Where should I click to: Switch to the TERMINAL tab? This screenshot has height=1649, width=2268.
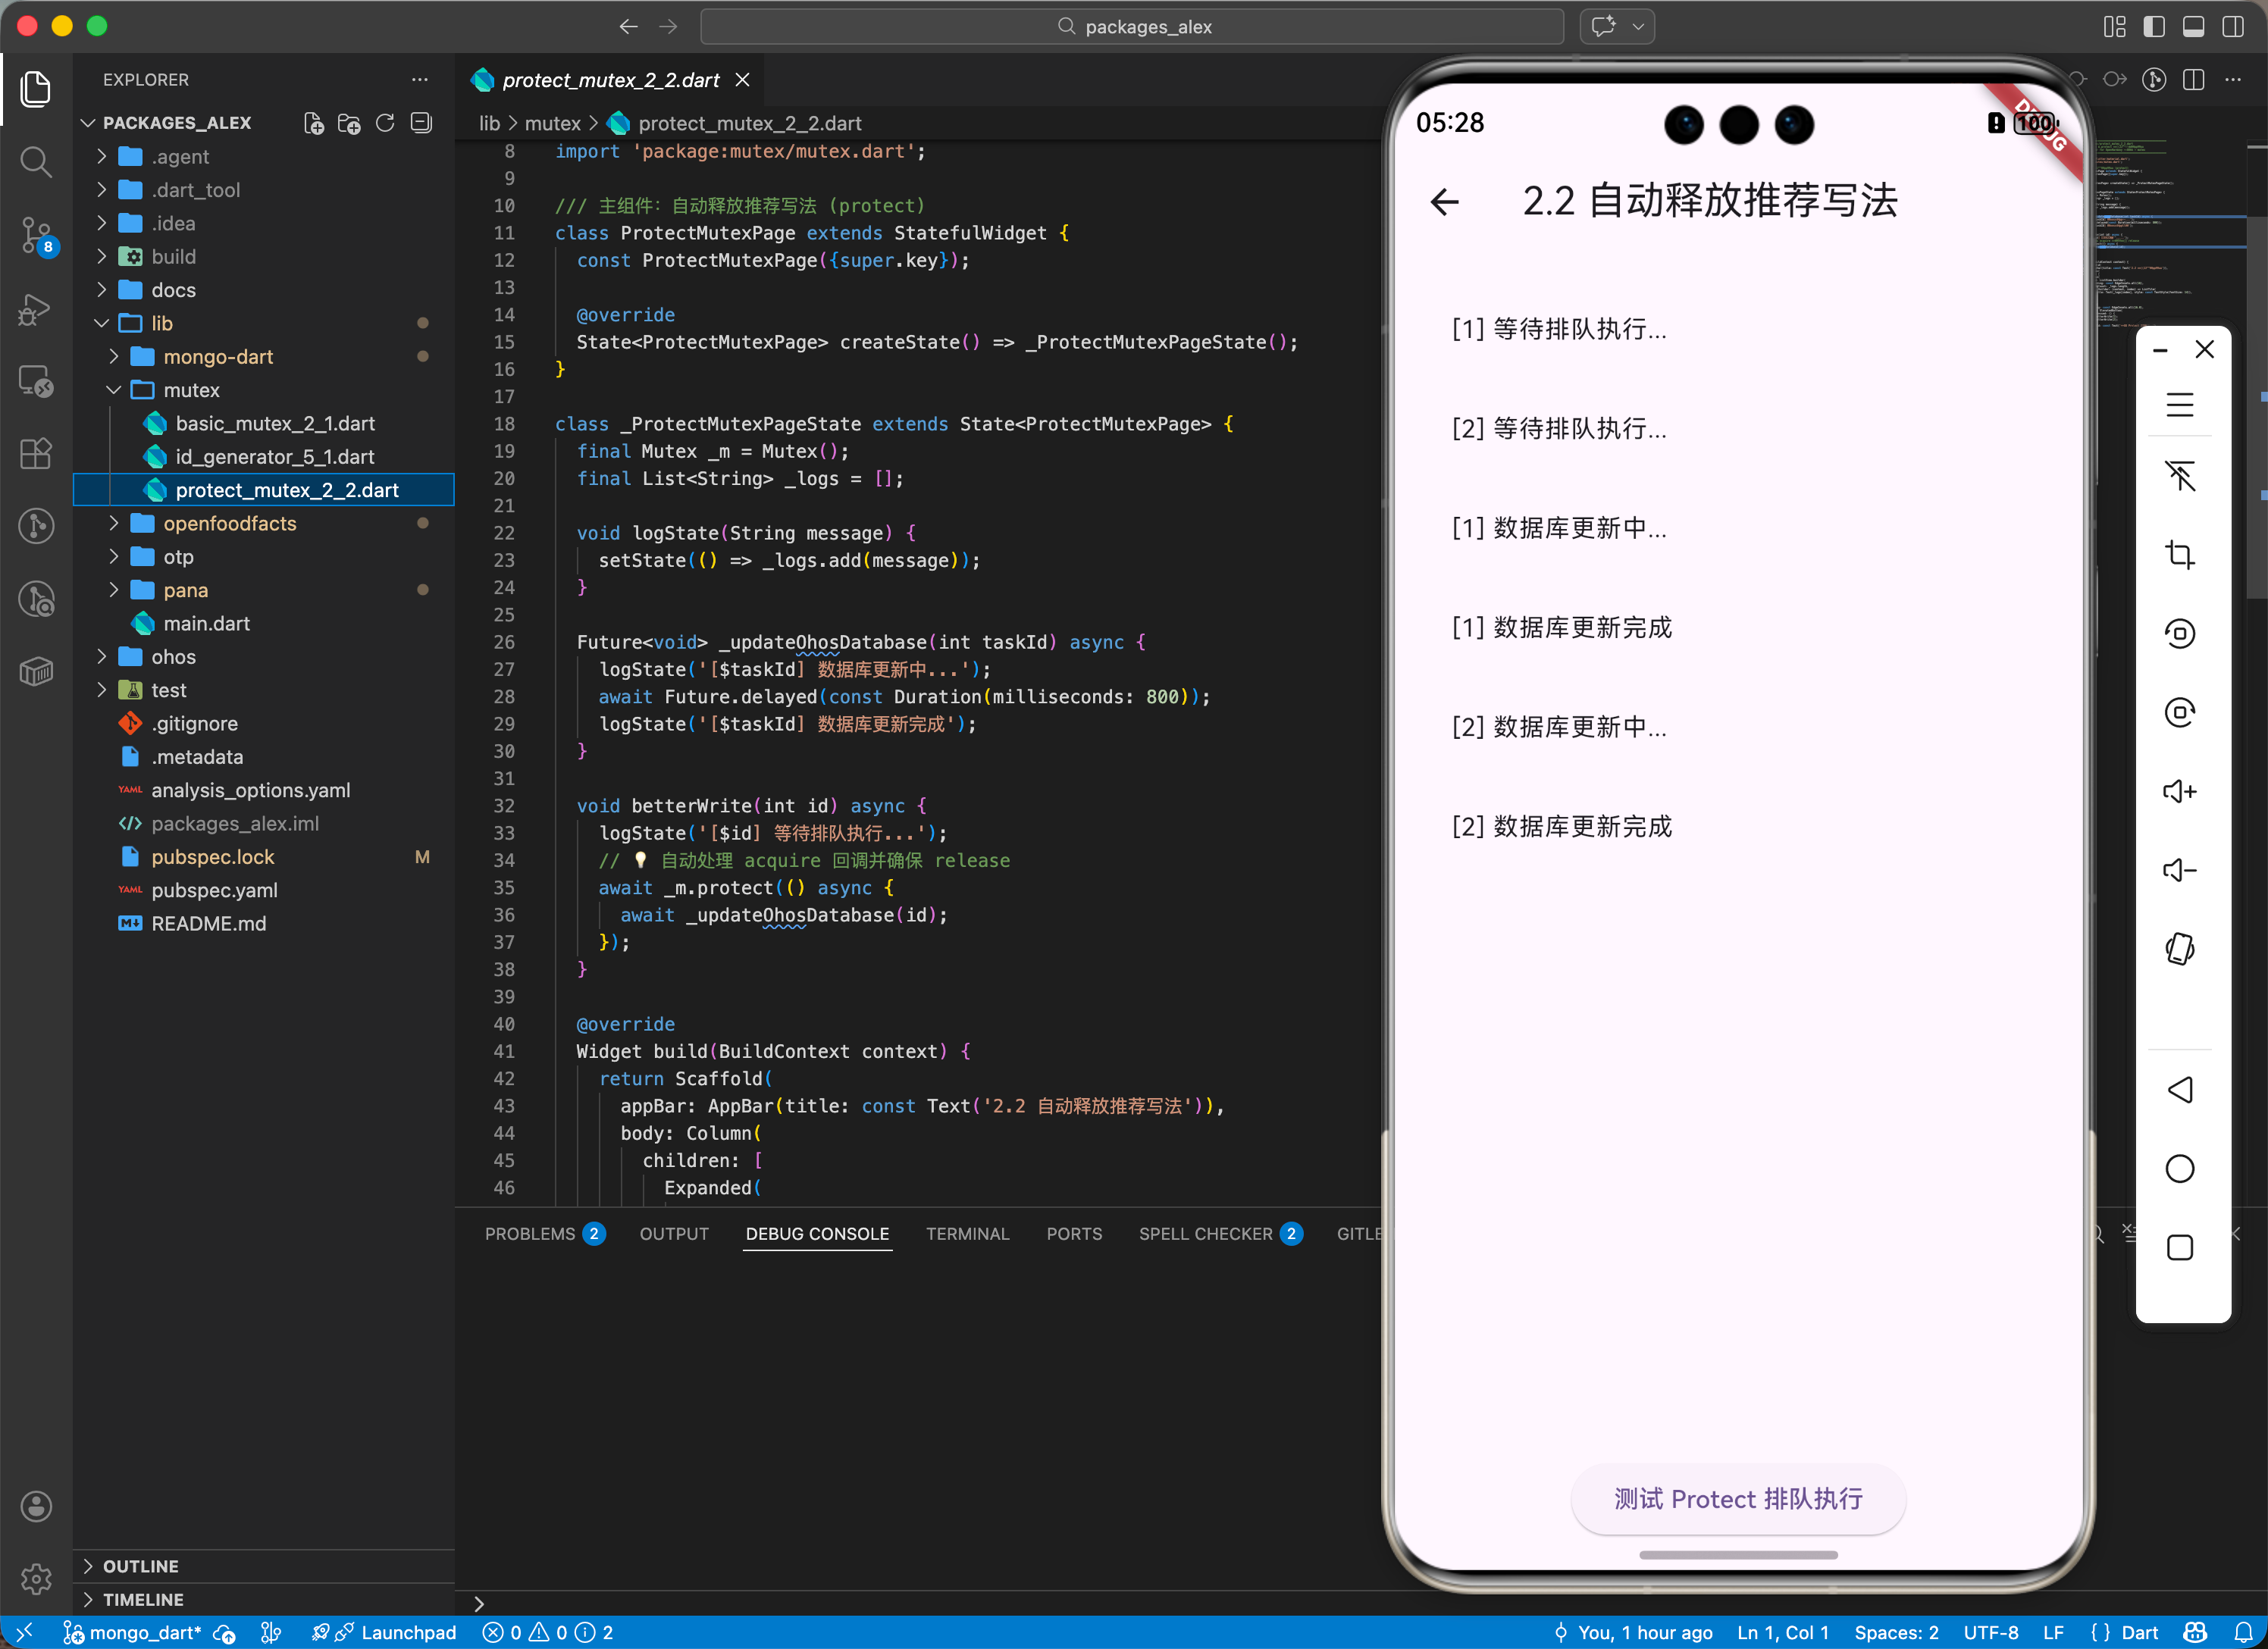coord(967,1233)
